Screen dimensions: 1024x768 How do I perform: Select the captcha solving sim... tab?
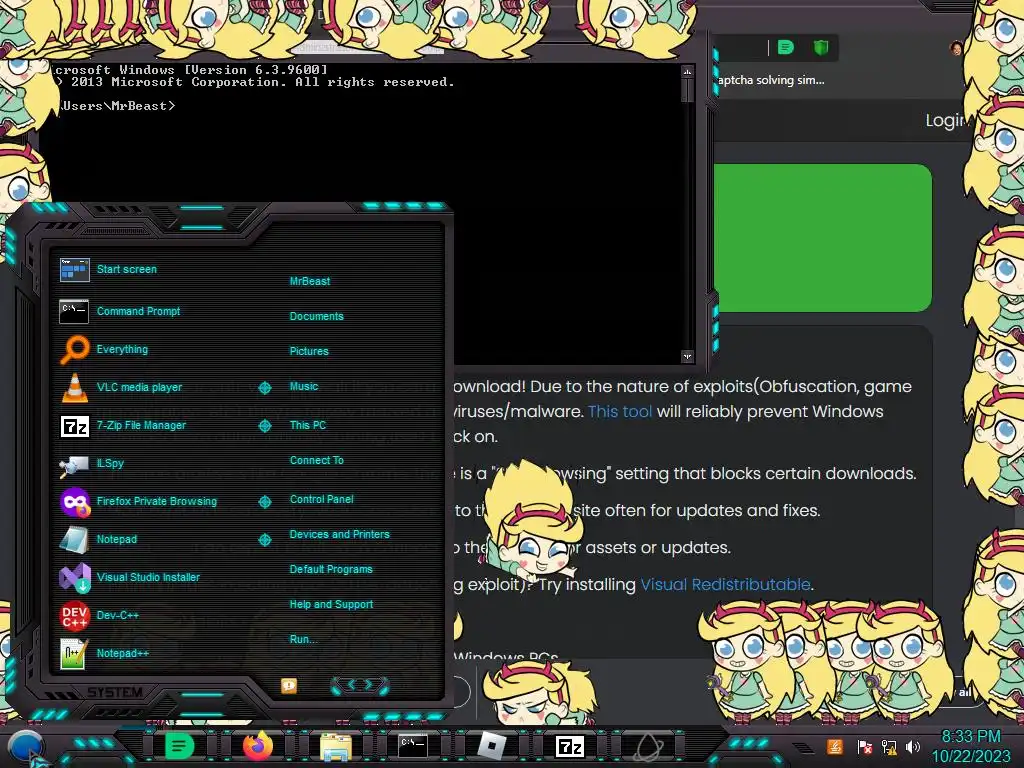(771, 80)
